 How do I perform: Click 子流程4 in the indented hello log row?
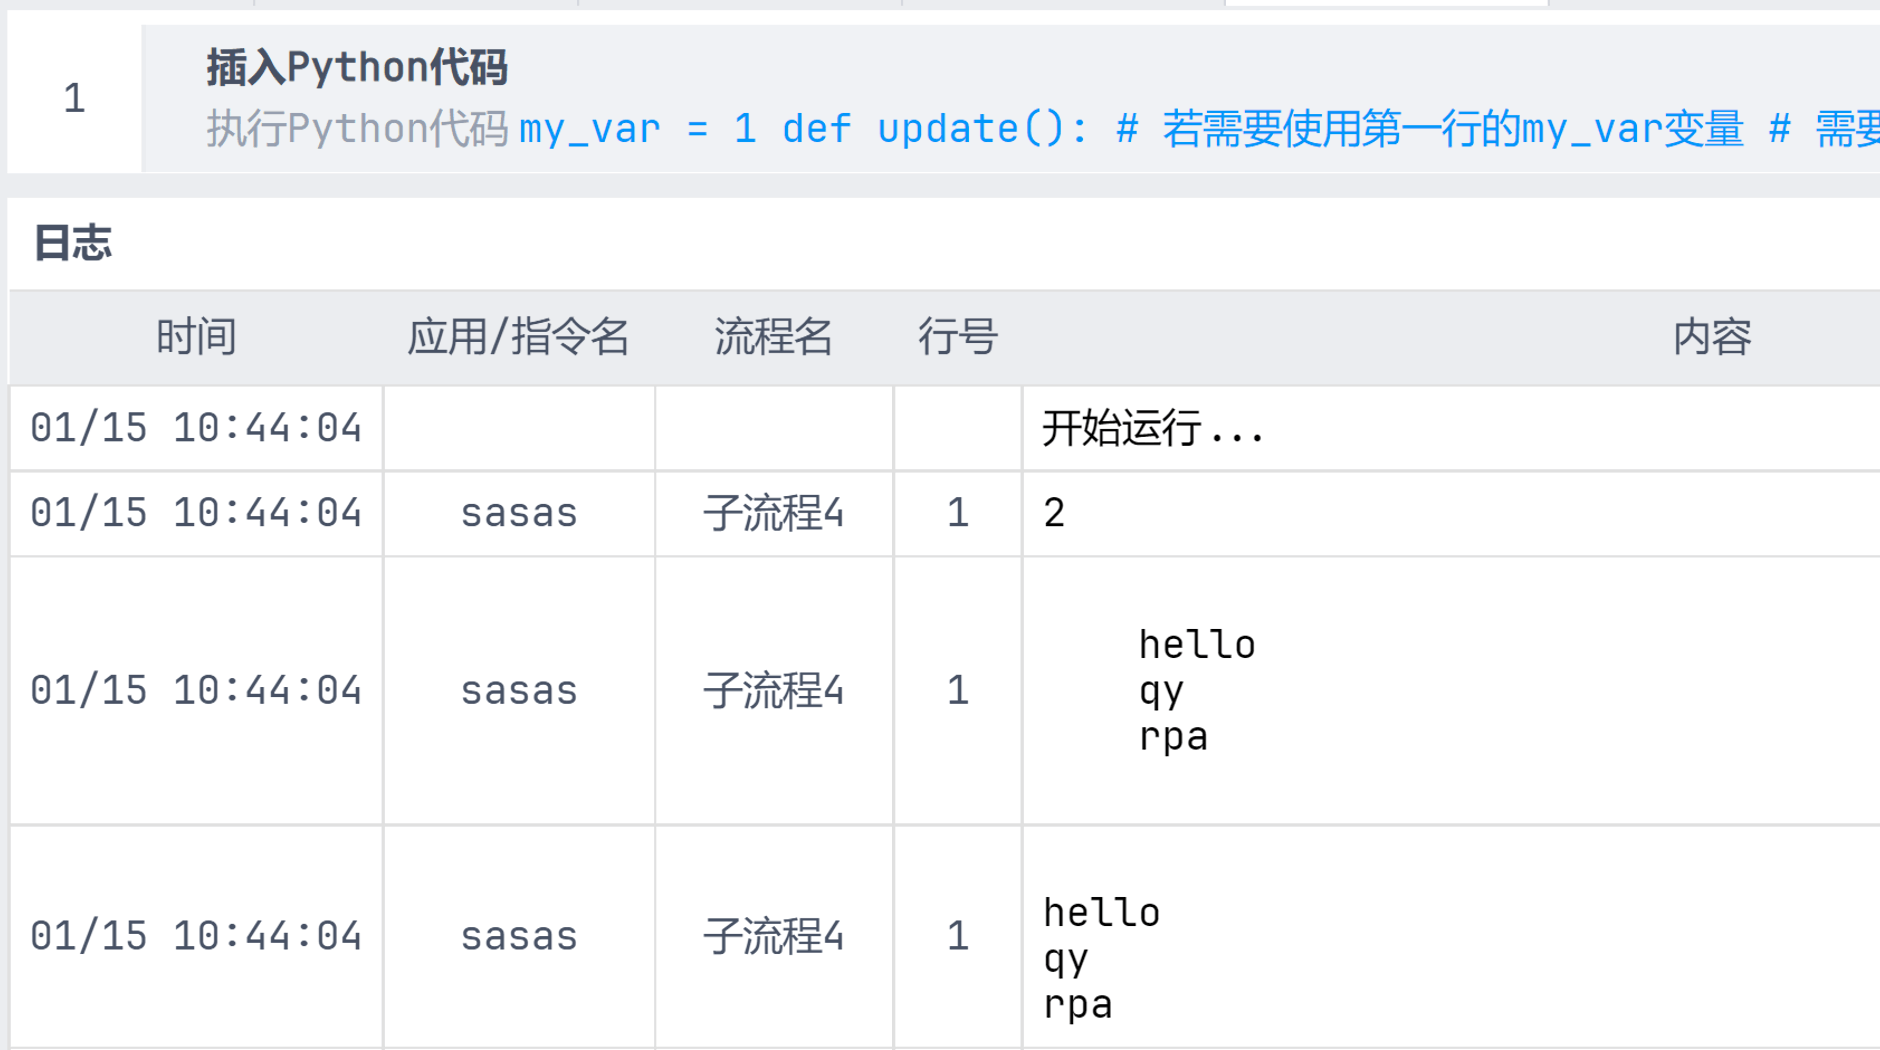coord(773,691)
